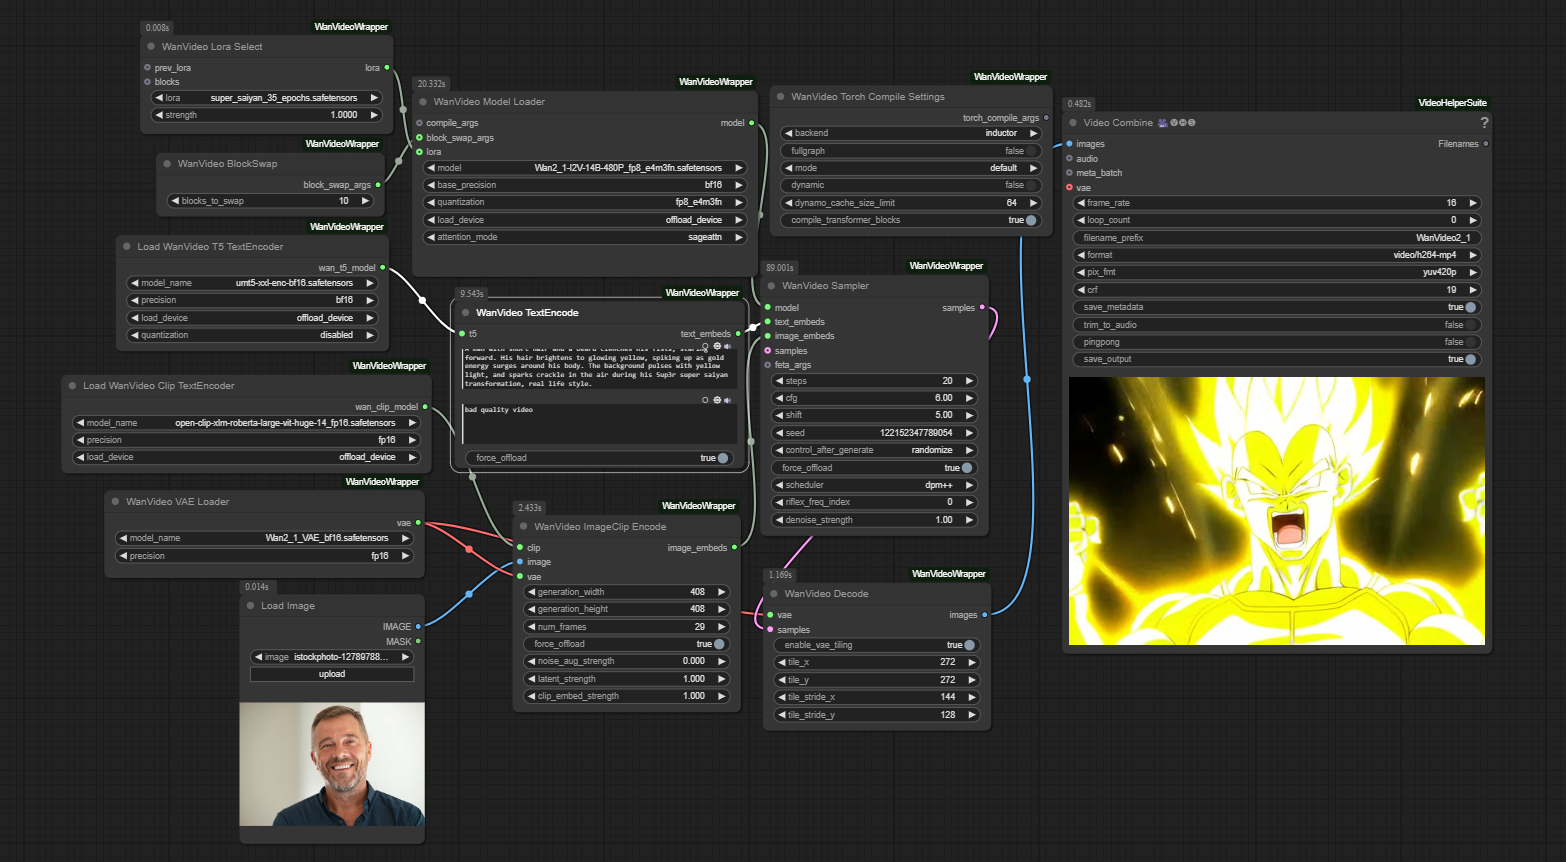Increase blocks_to_swap with the right arrow
This screenshot has height=862, width=1566.
pyautogui.click(x=365, y=201)
